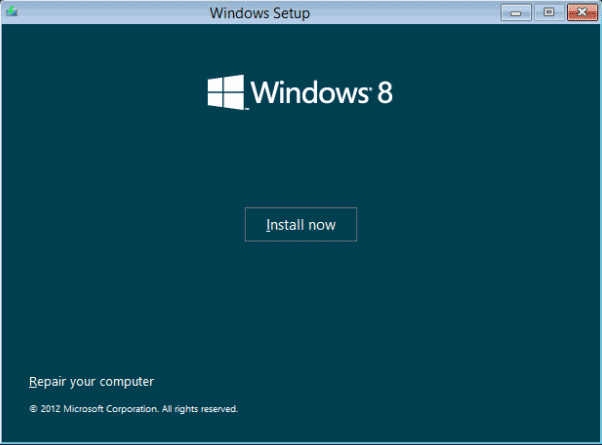
Task: Click the Windows wordmark beside the logo
Action: pos(308,93)
